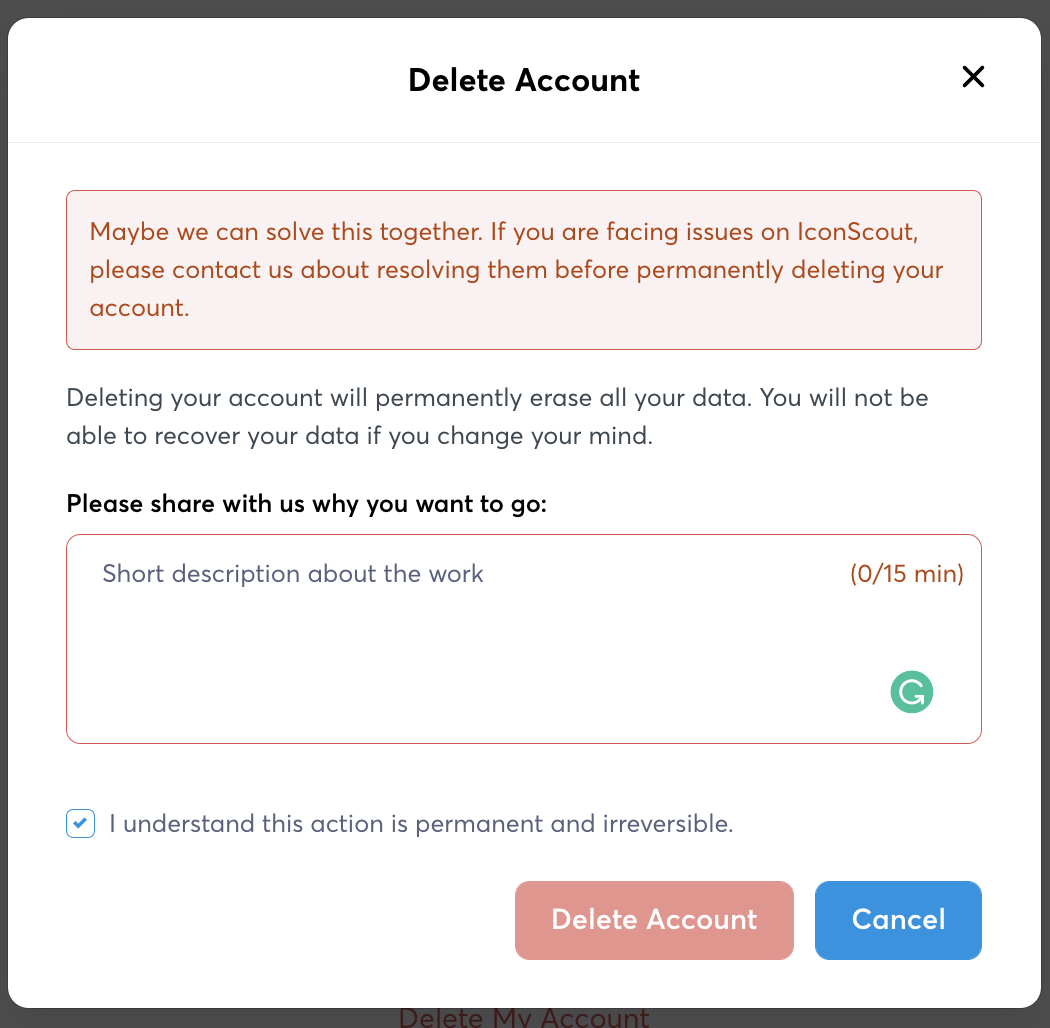Screen dimensions: 1050x1028
Task: Close the Delete Account dialog with X
Action: point(973,77)
